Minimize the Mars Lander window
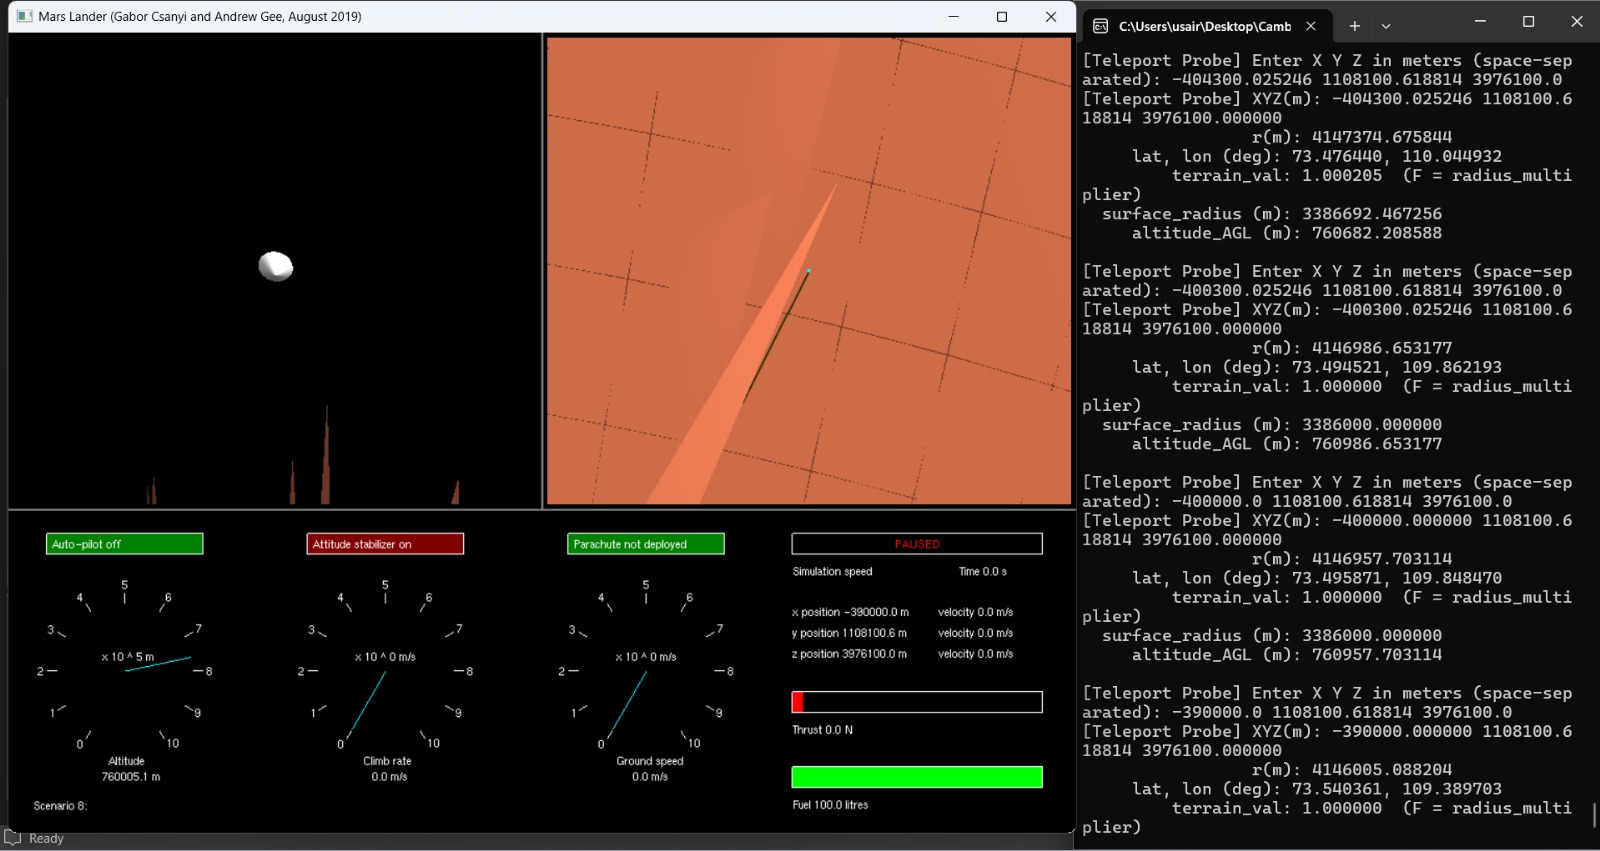 (953, 16)
